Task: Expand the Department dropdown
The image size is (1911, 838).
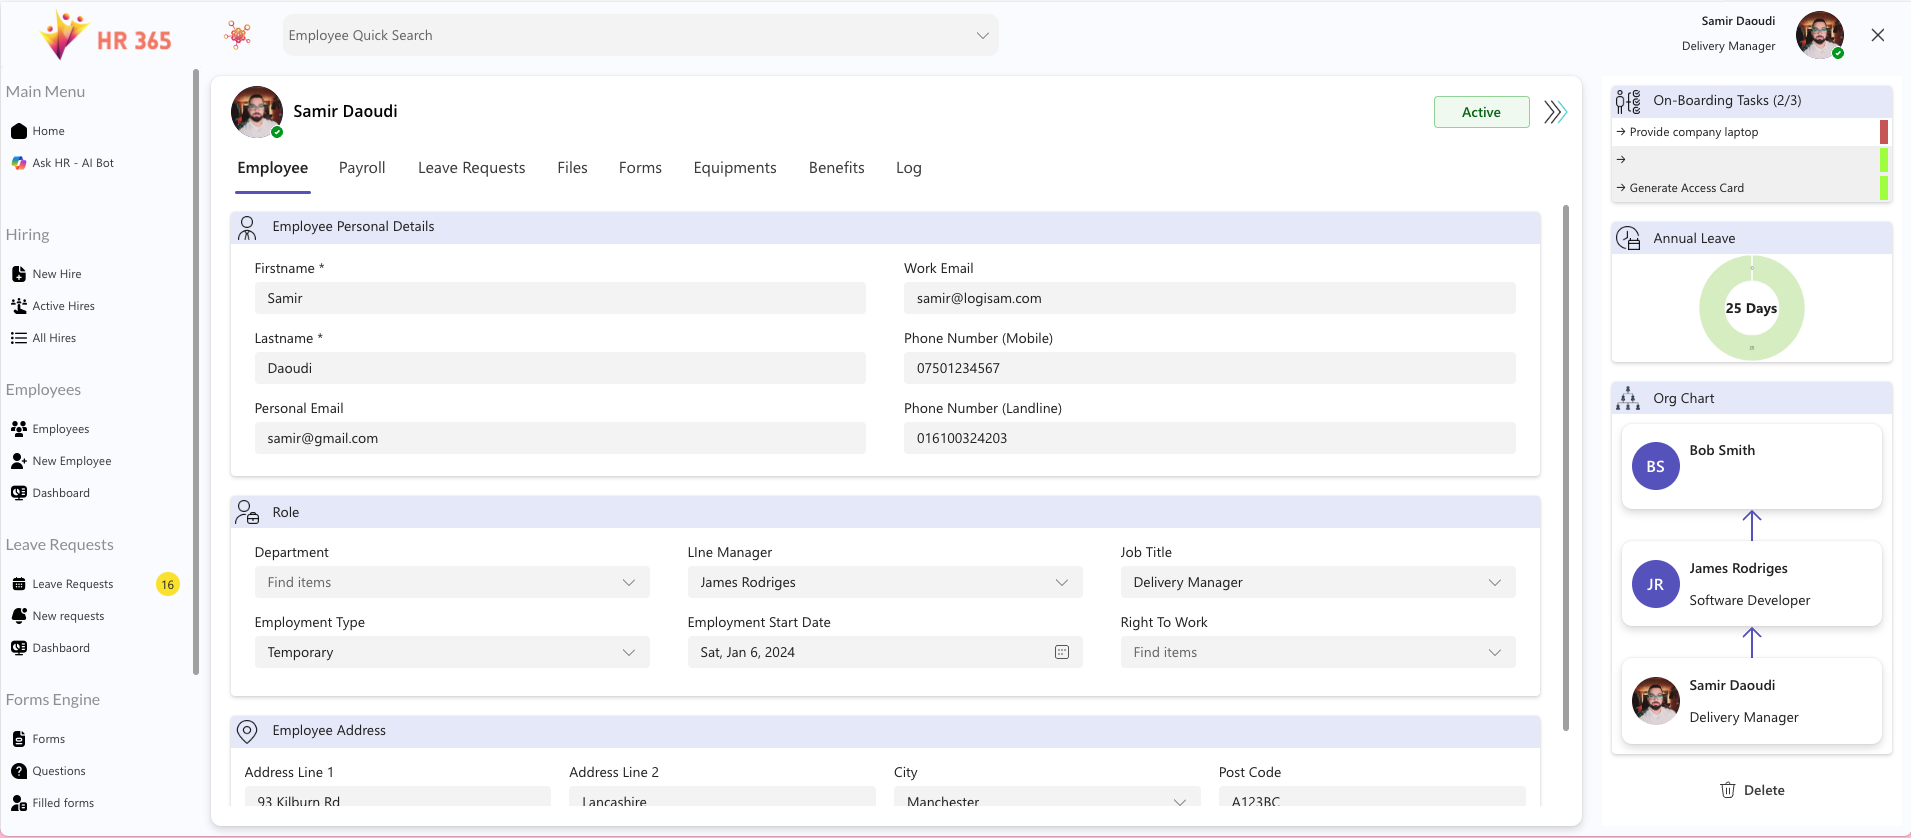Action: click(x=628, y=582)
